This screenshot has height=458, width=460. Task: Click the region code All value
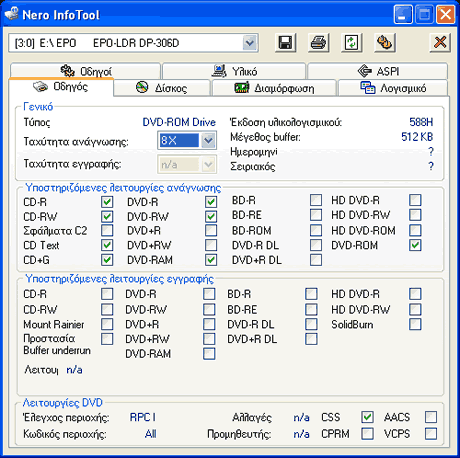pyautogui.click(x=151, y=434)
